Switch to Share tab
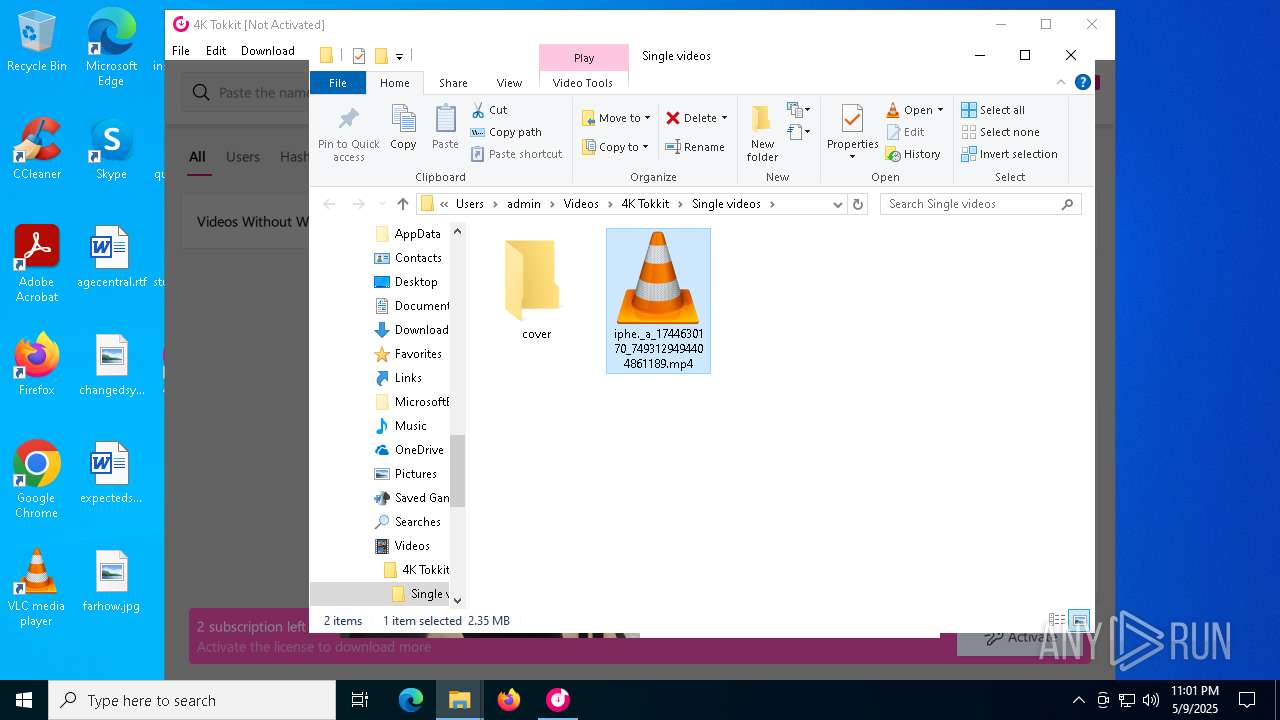Screen dimensions: 1280x720 [x=453, y=83]
